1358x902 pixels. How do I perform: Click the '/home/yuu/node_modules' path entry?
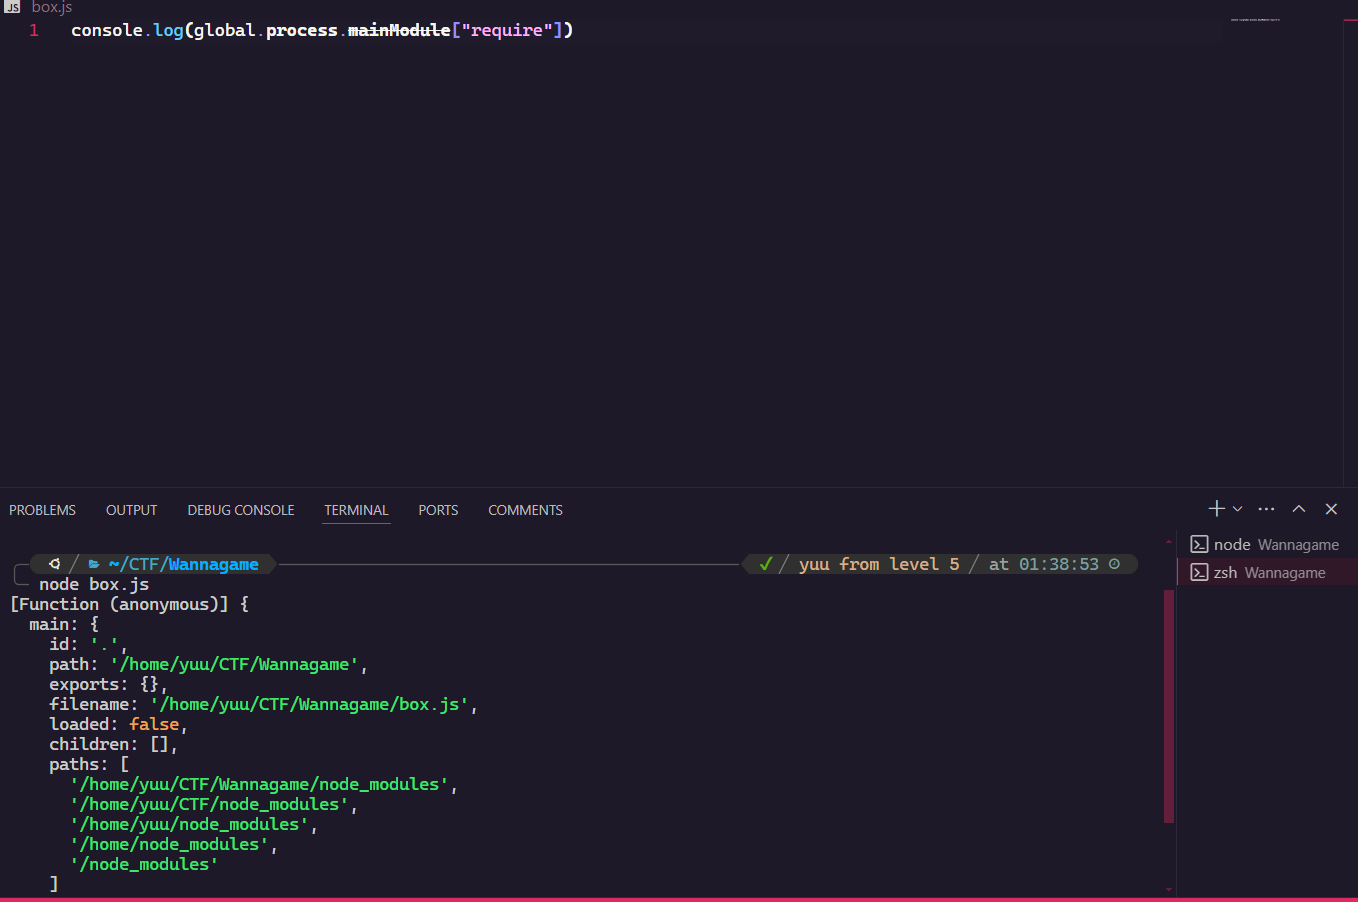(x=189, y=824)
